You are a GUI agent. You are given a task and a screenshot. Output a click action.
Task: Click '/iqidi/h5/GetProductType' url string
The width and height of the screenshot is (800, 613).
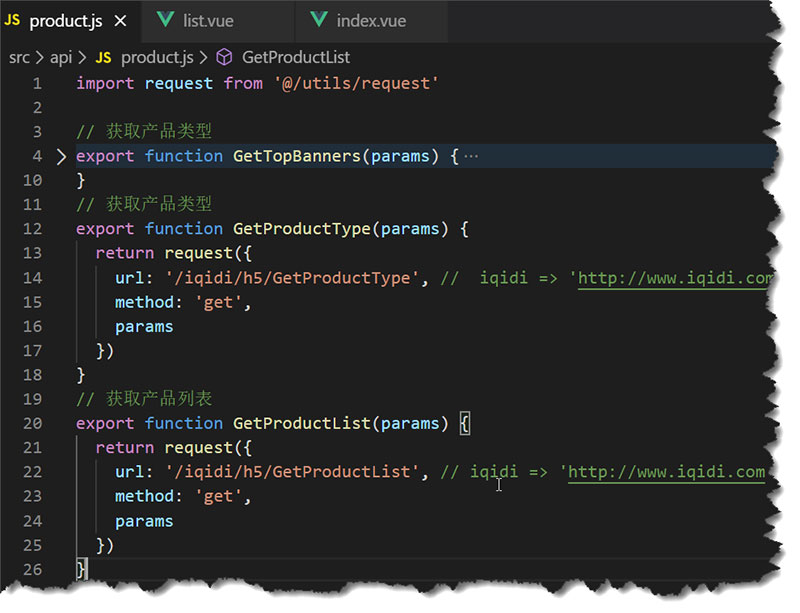pyautogui.click(x=292, y=279)
